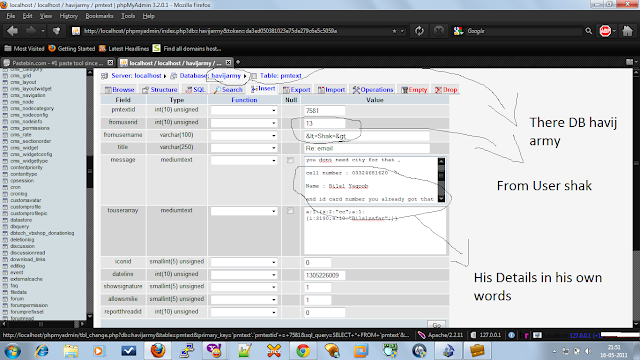Click the browser Back arrow button
640x360 pixels.
tap(12, 31)
